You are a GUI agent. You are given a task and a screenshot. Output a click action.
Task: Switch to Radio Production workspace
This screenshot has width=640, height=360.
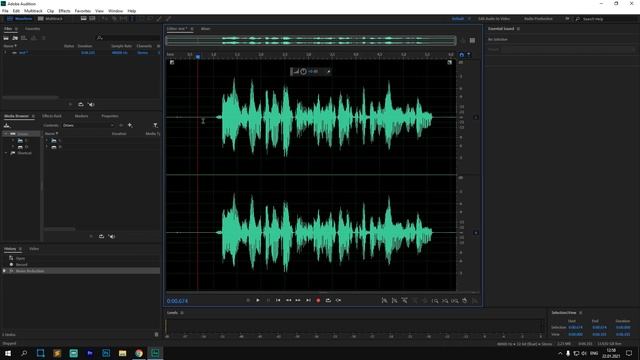point(538,19)
